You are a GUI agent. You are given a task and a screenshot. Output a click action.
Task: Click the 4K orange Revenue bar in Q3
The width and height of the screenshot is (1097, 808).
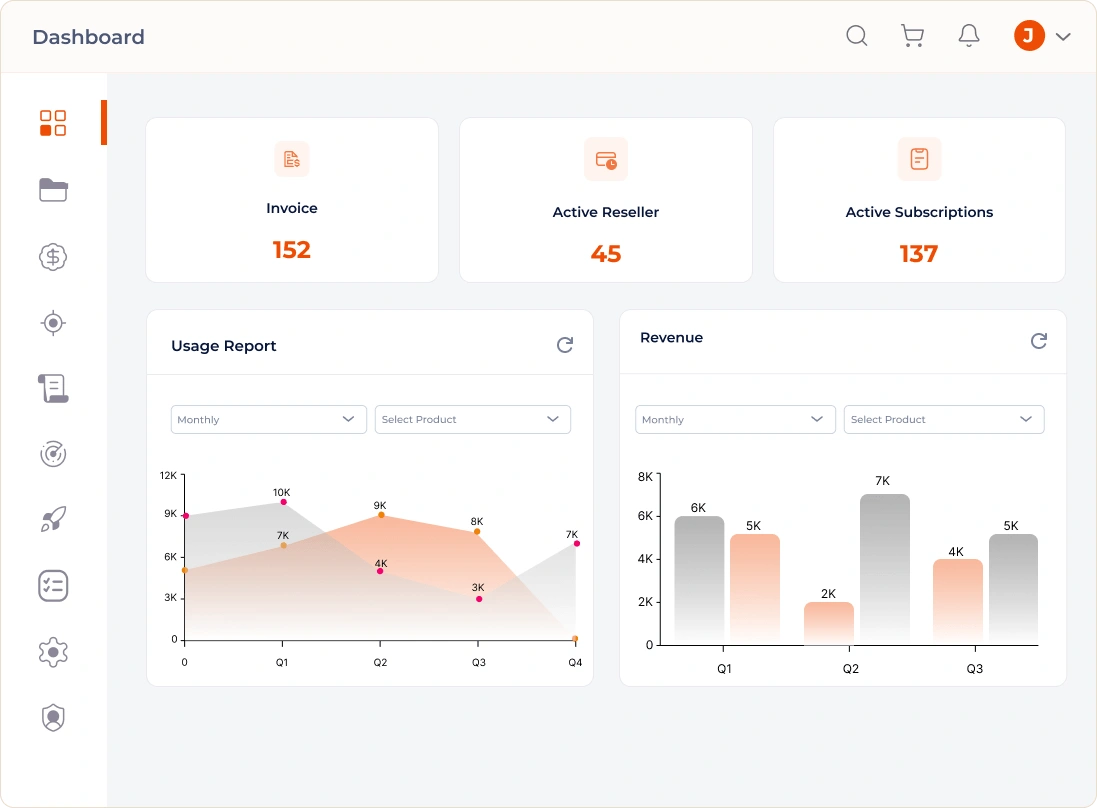point(957,602)
